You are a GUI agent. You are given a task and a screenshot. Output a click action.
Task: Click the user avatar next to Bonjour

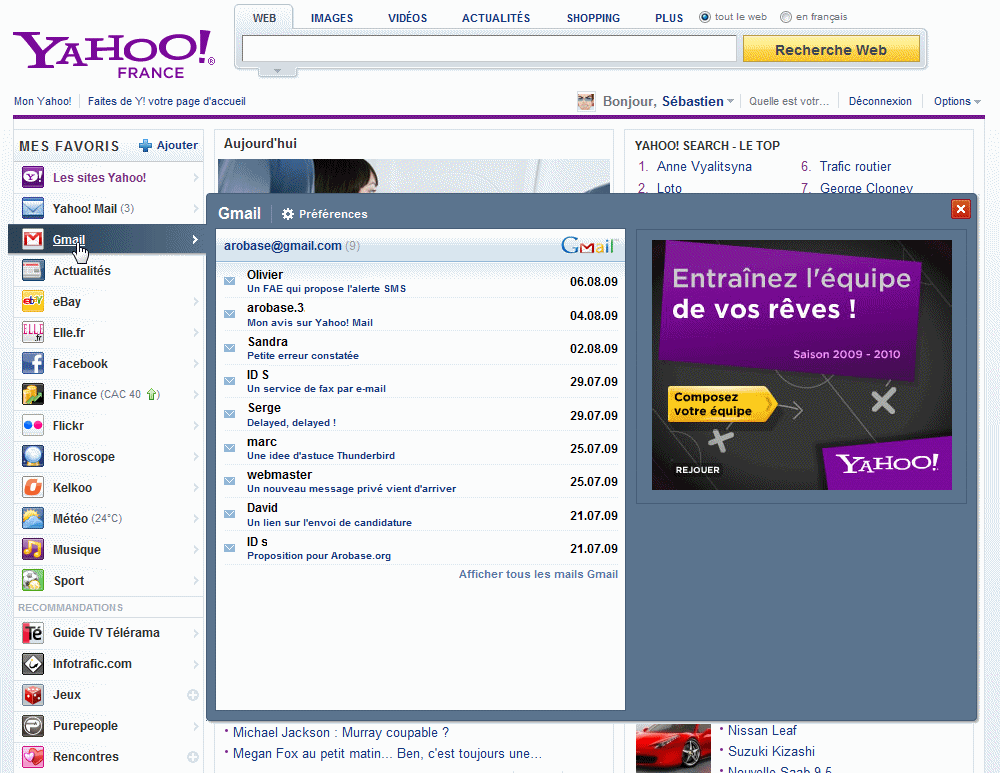point(585,101)
